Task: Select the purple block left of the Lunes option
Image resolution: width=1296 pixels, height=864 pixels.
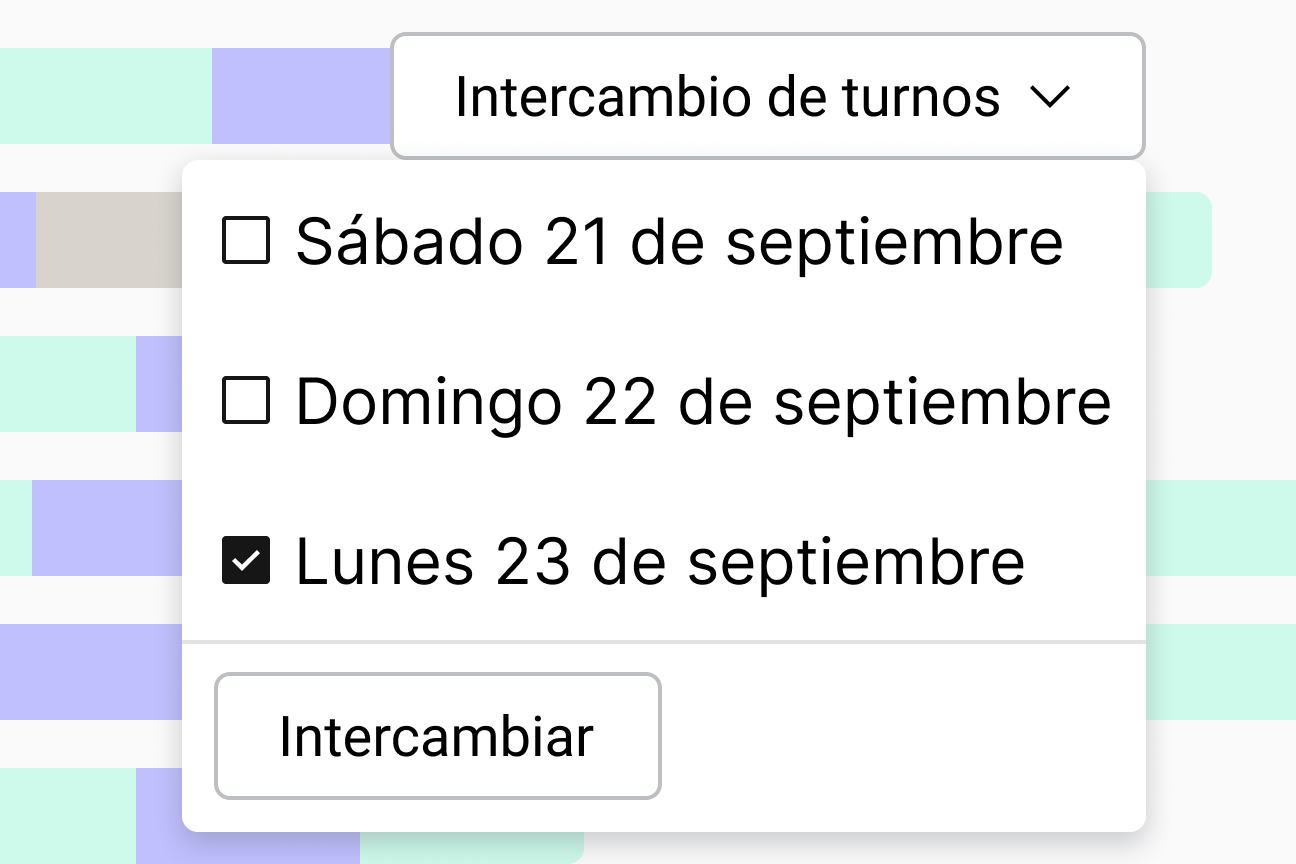Action: pos(106,528)
